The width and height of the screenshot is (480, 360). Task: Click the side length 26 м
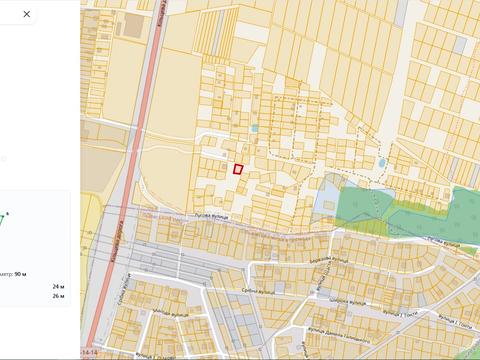coord(58,296)
